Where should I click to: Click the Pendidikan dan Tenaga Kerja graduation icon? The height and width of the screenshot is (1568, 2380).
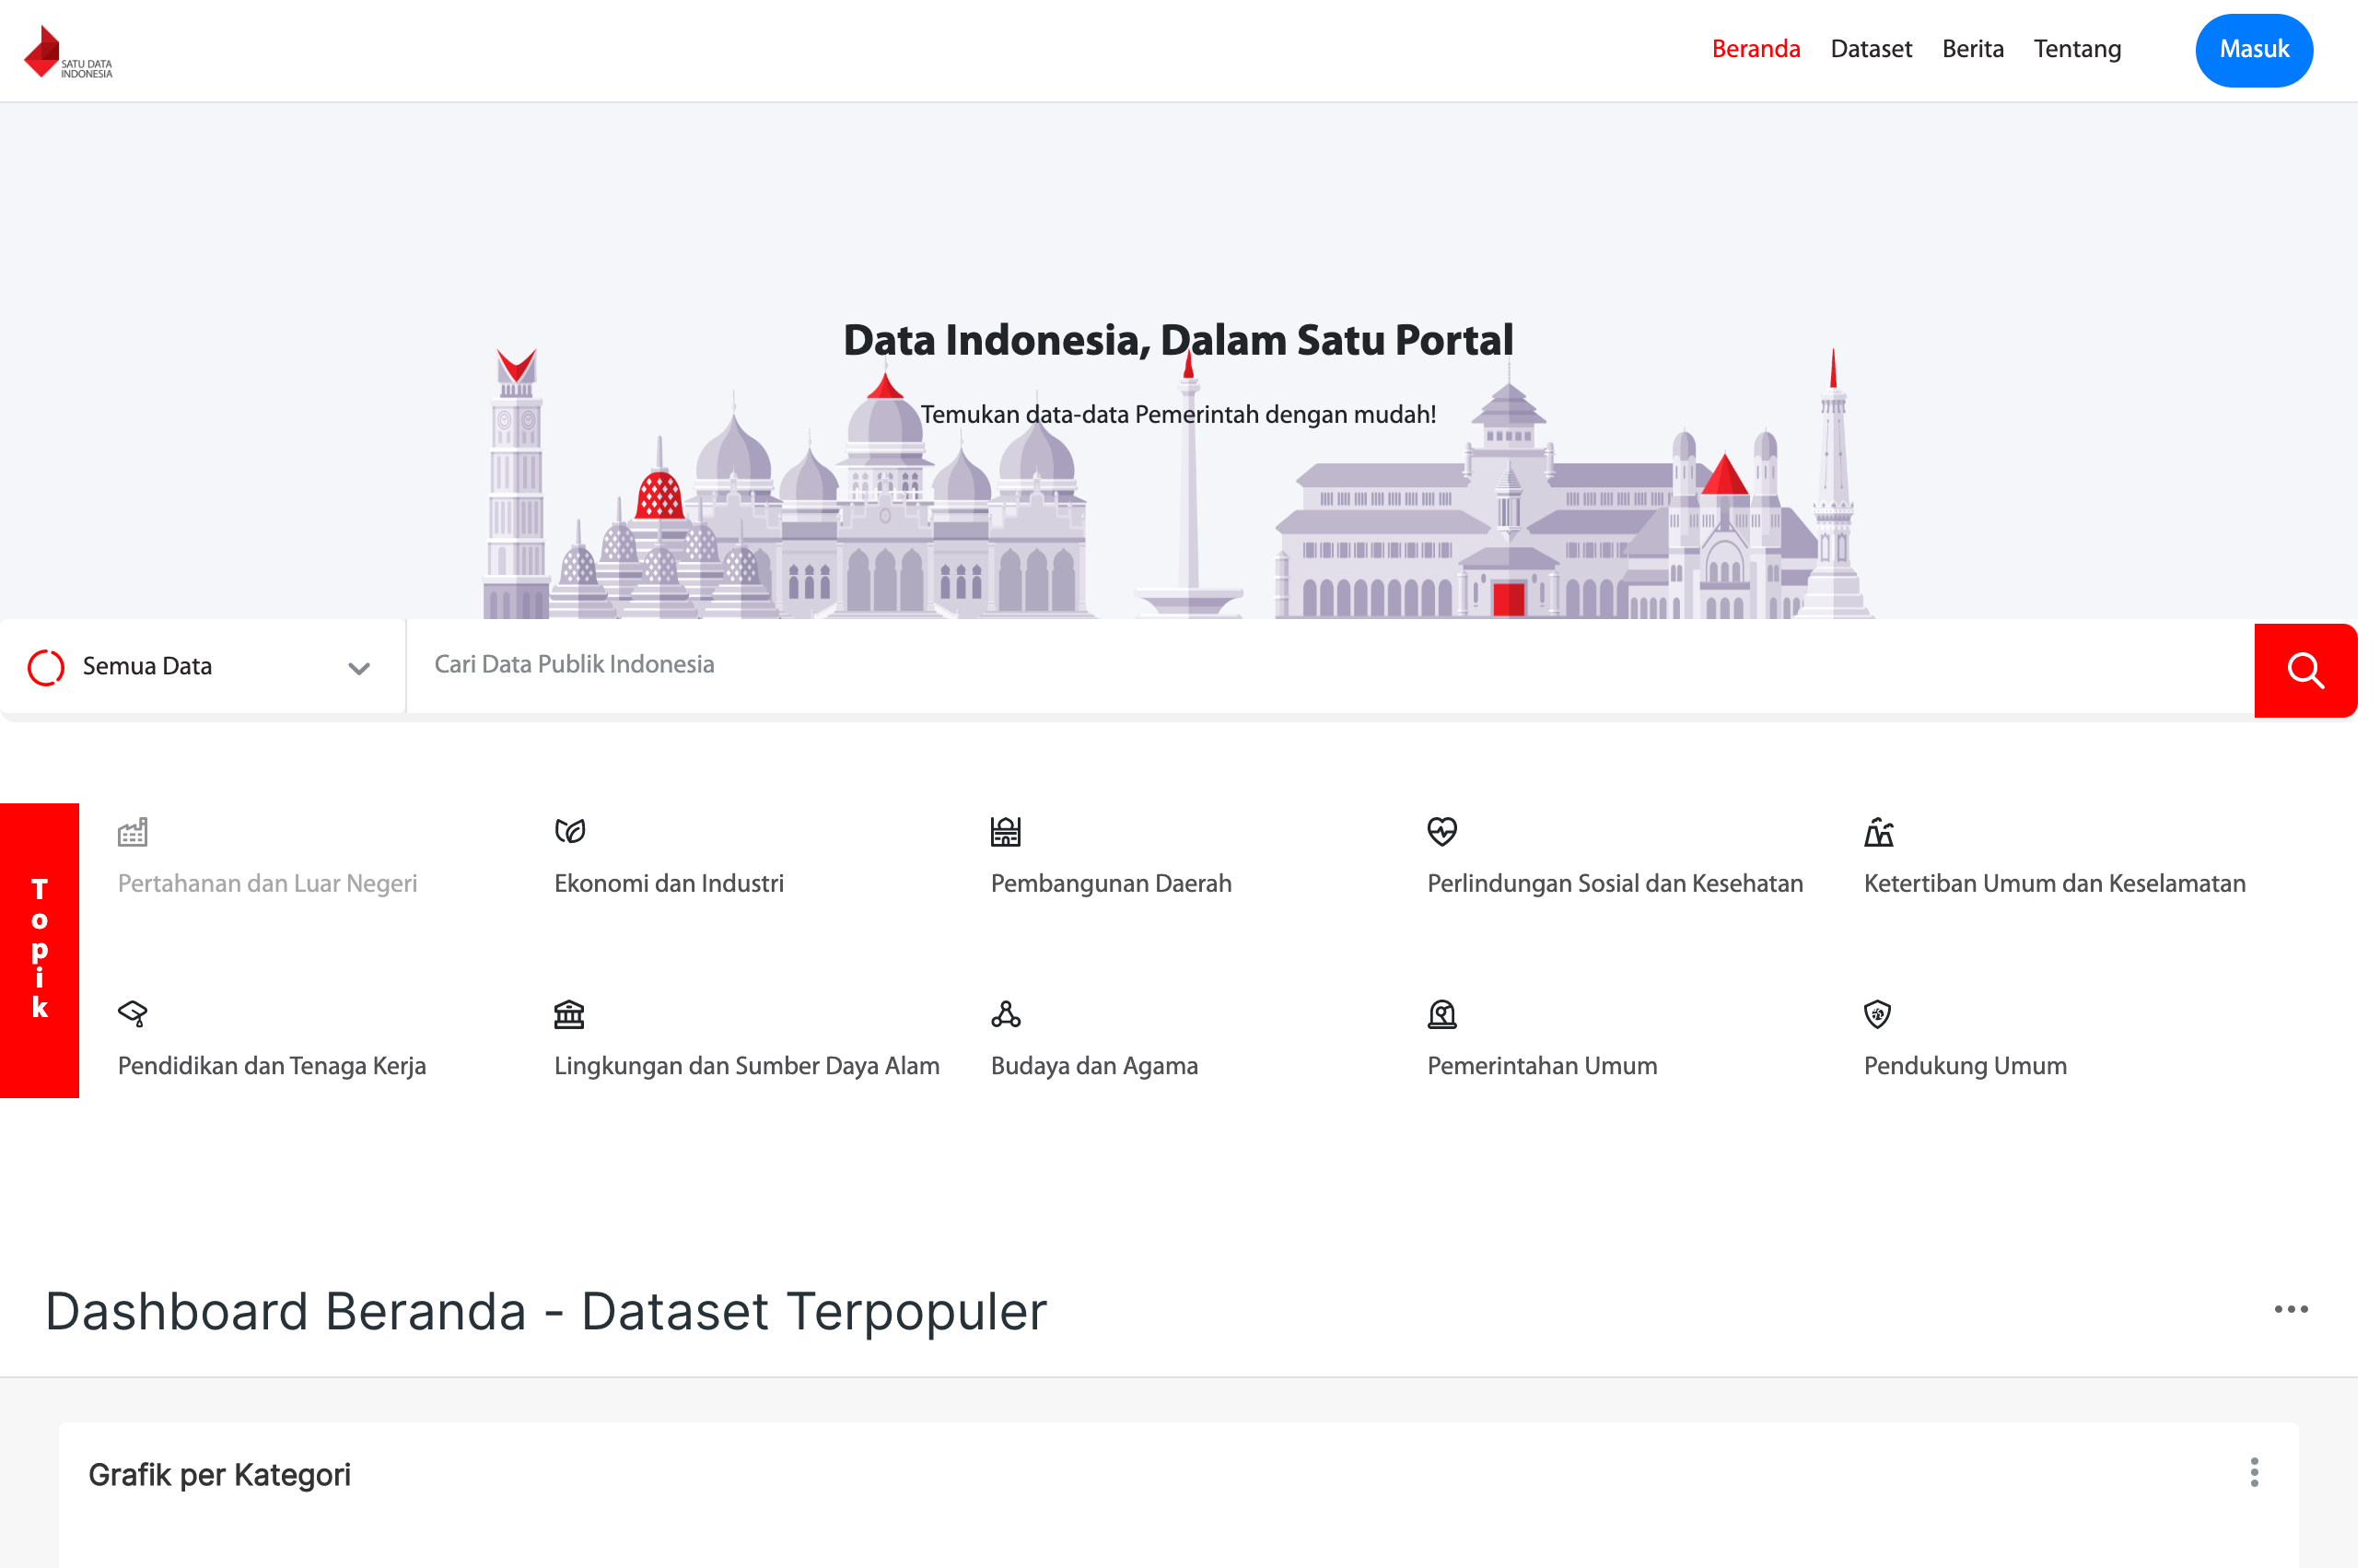click(x=131, y=1013)
